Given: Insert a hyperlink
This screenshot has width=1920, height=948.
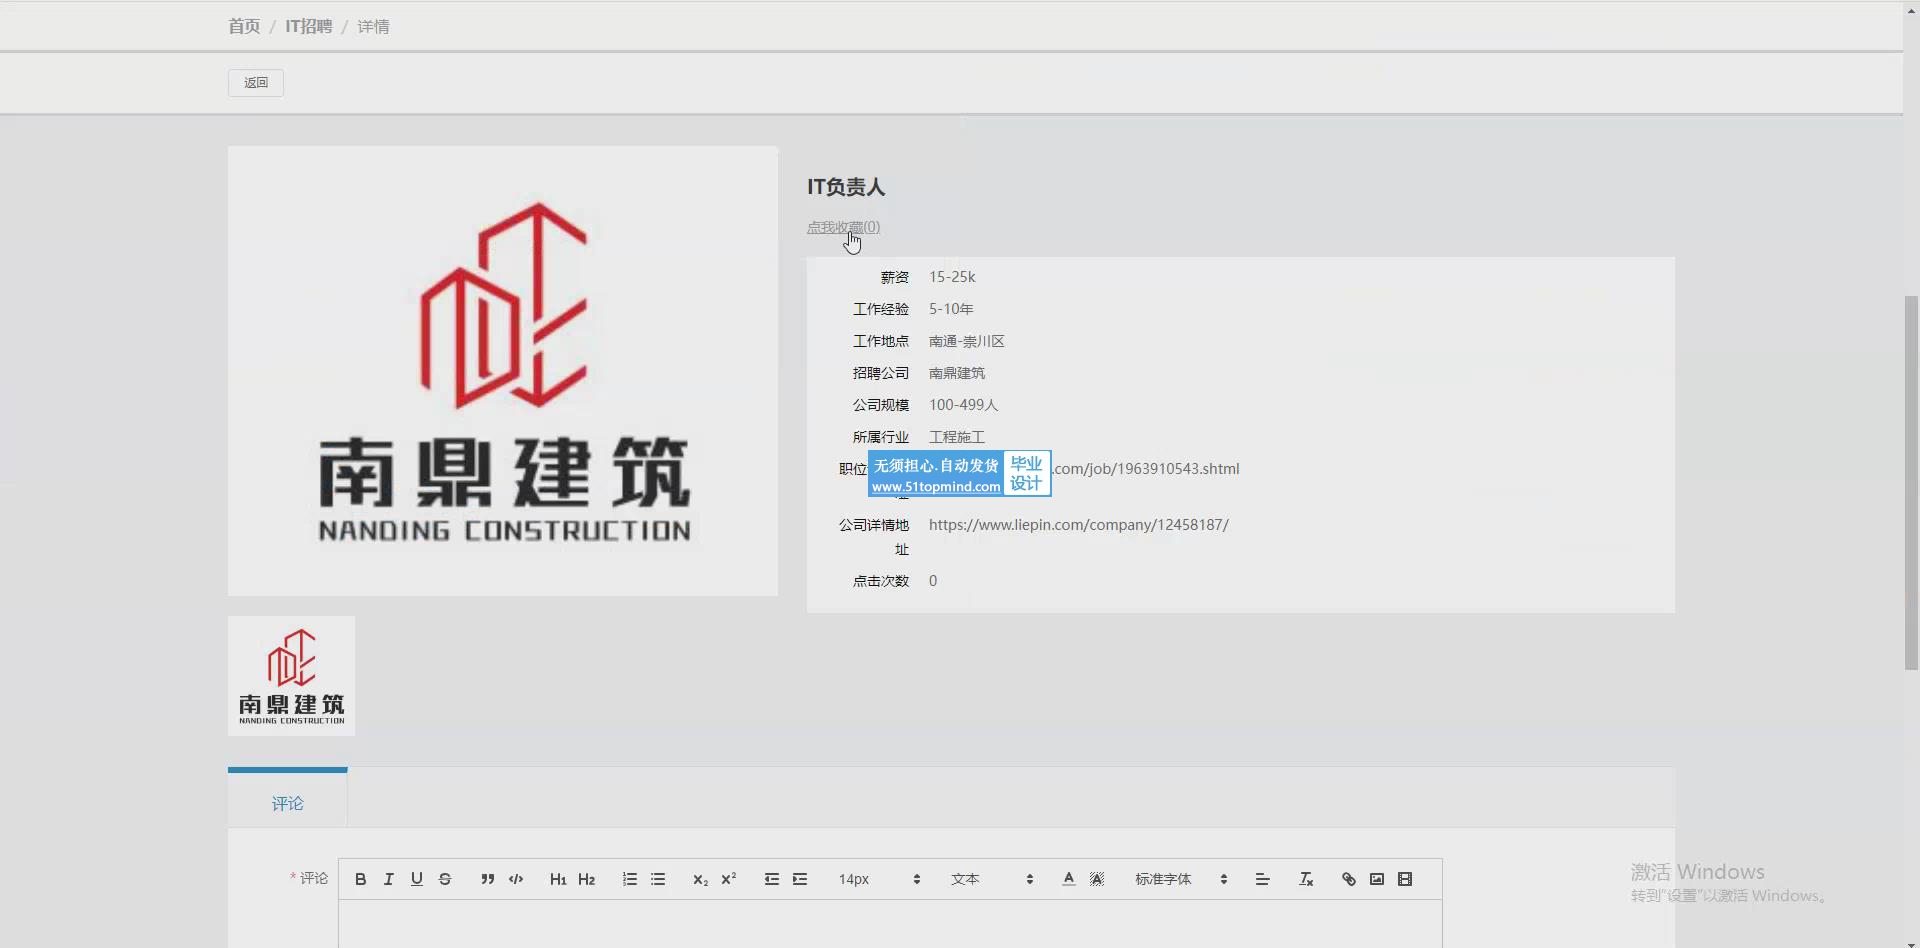Looking at the screenshot, I should (1349, 879).
